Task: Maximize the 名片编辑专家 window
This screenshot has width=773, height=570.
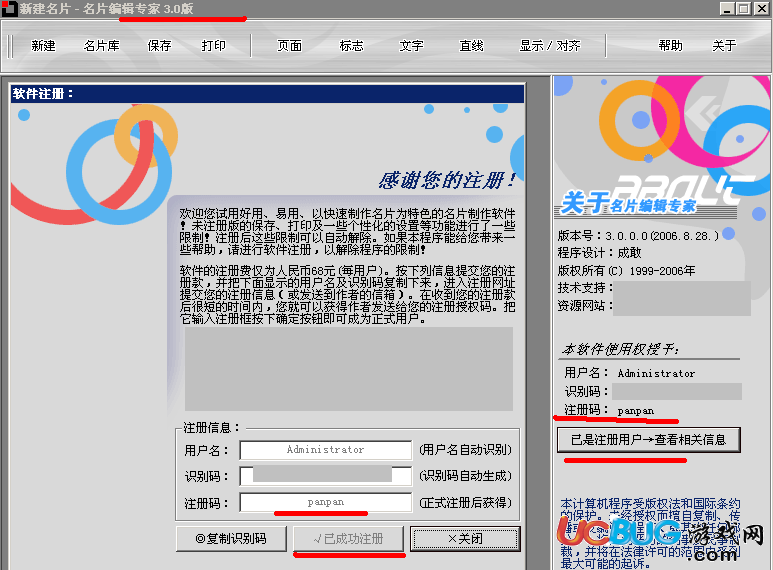Action: point(743,9)
